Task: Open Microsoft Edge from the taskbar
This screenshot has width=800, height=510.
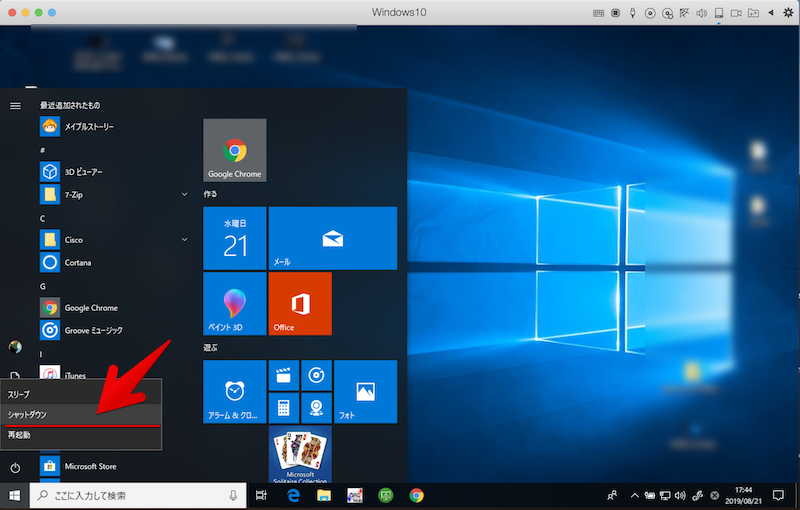Action: pos(294,495)
